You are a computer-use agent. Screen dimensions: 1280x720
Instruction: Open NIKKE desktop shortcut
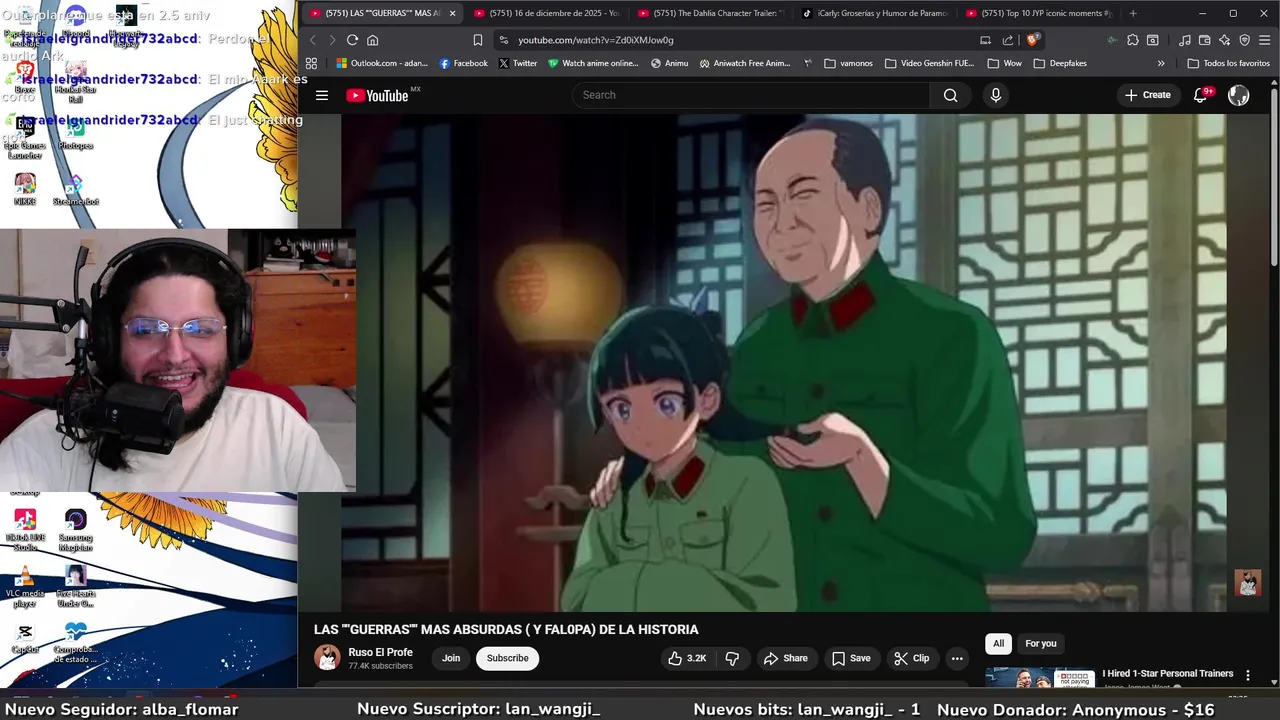tap(25, 190)
